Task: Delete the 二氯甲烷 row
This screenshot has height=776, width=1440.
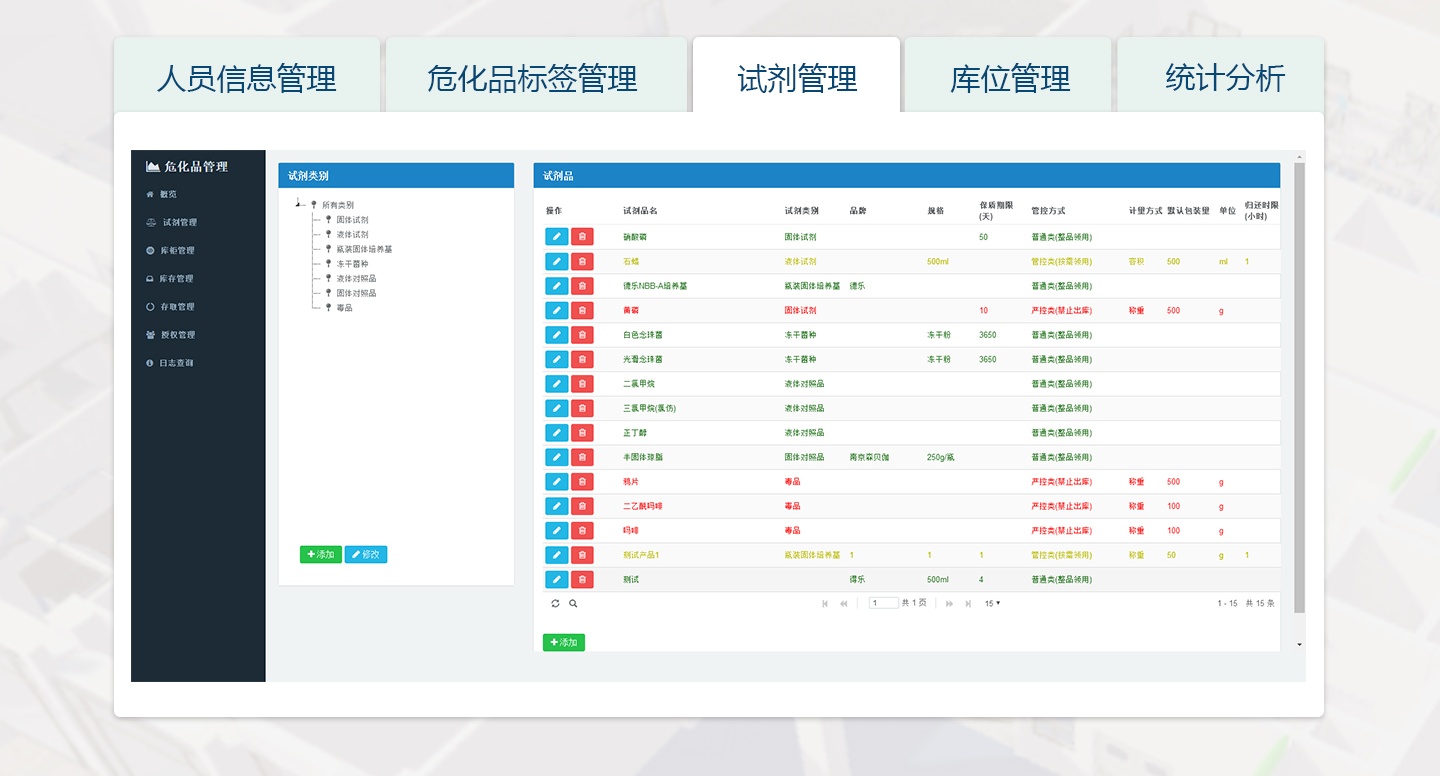Action: coord(582,384)
